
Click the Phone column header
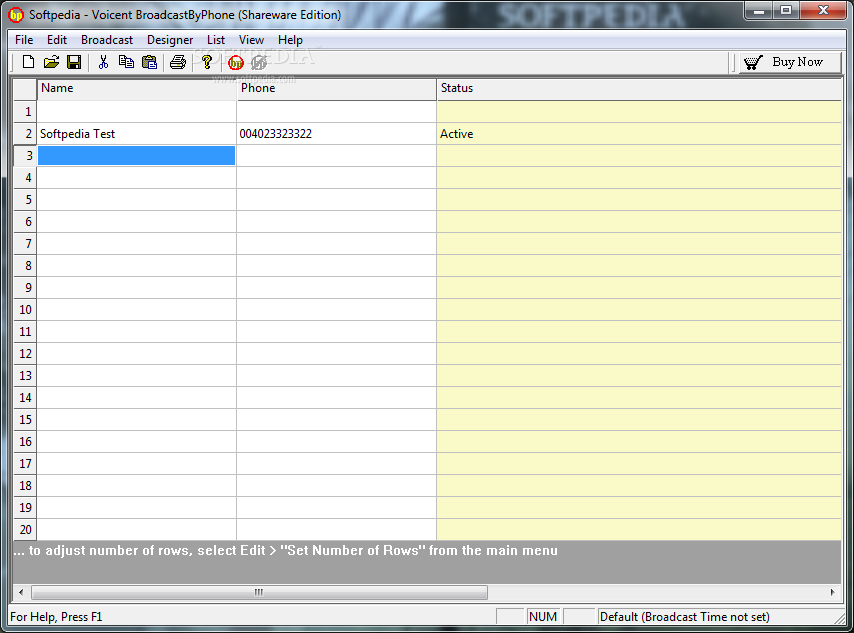point(337,89)
